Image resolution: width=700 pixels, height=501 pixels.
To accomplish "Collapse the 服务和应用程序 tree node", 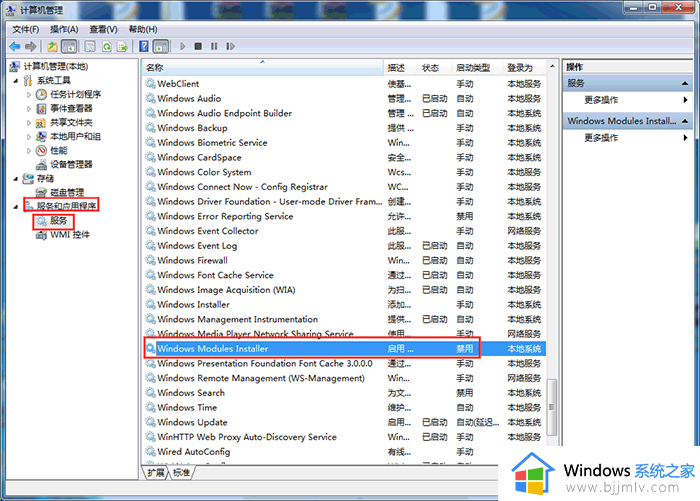I will coord(16,206).
